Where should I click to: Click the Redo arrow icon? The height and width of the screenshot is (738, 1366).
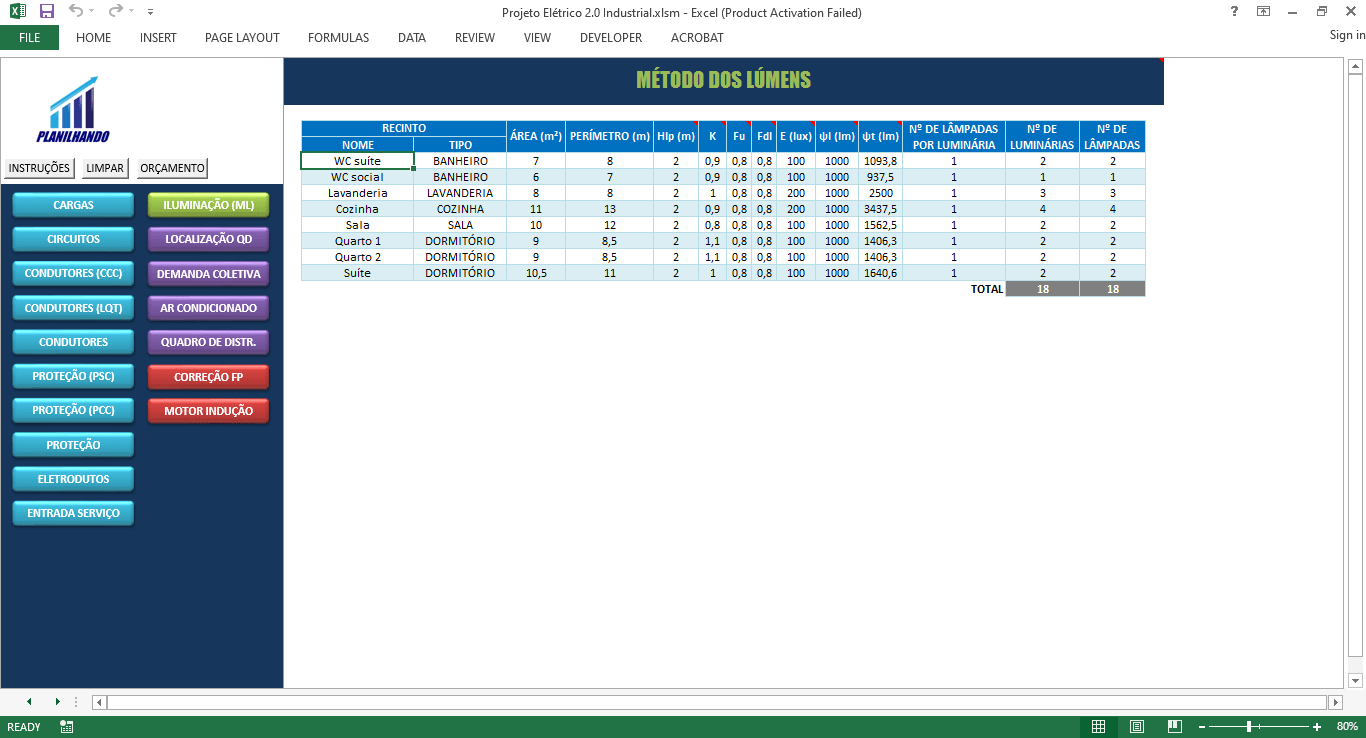tap(114, 12)
